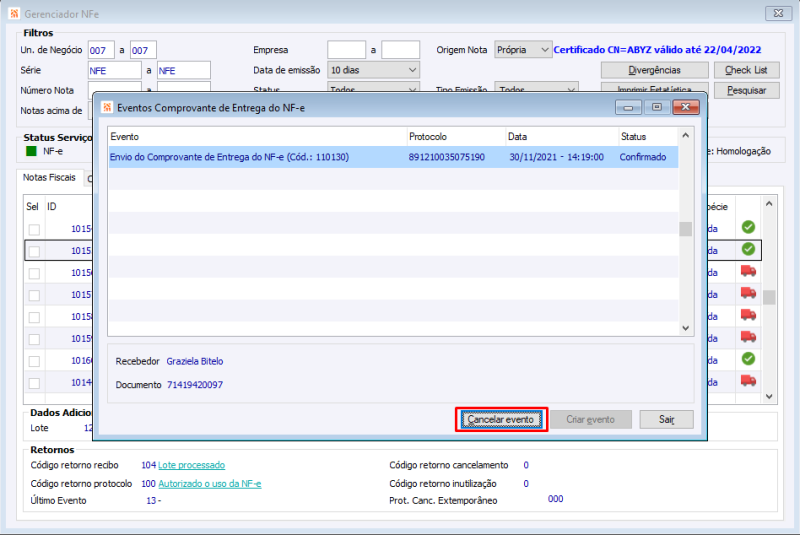Select the checkbox in the last visible note row
Image resolution: width=800 pixels, height=535 pixels.
click(34, 383)
